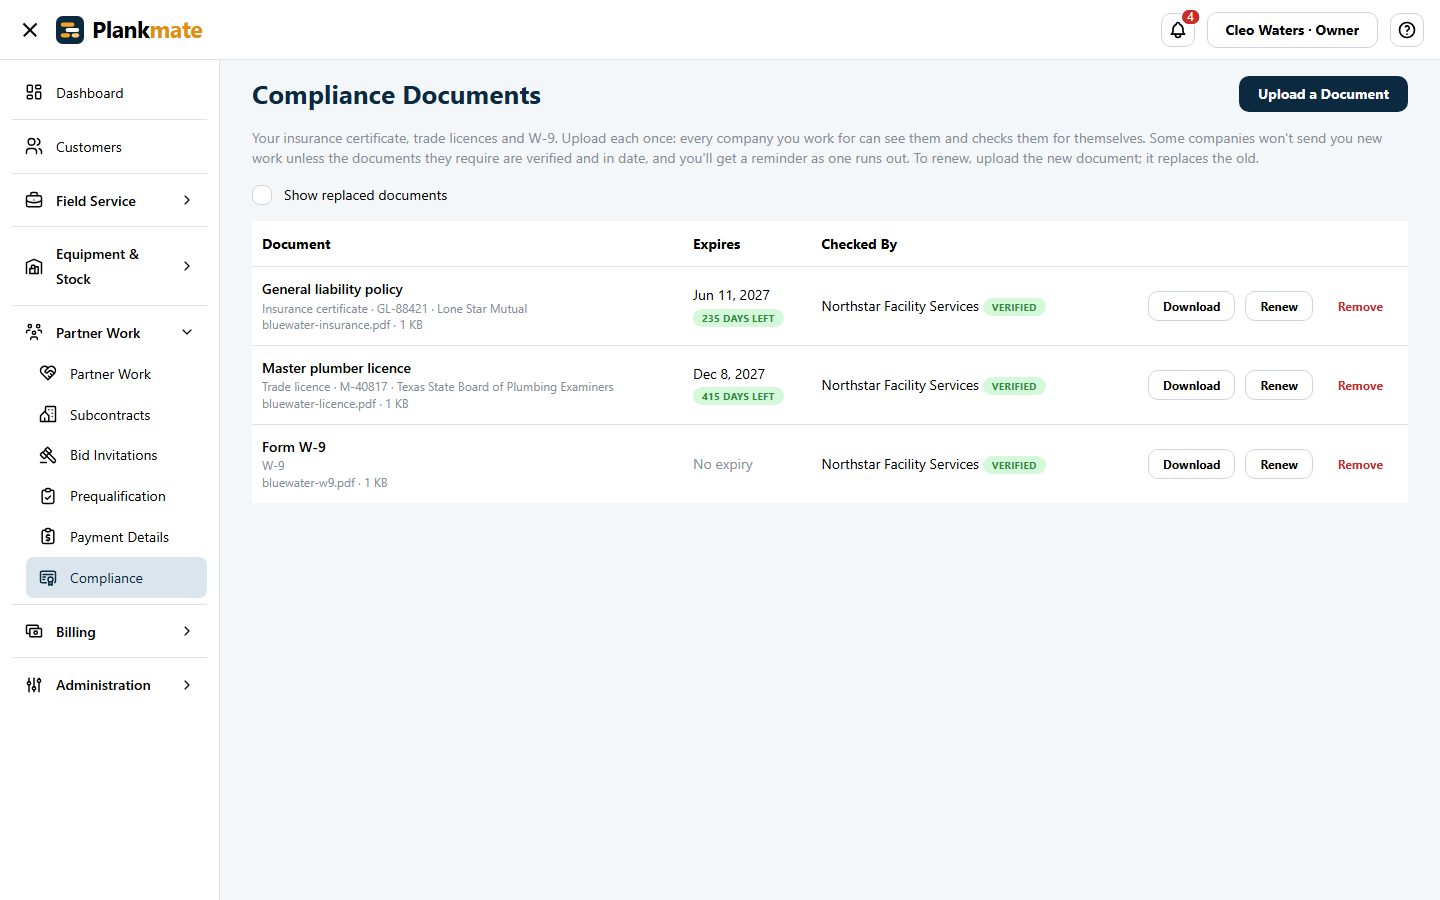This screenshot has width=1440, height=900.
Task: Collapse the Partner Work section chevron
Action: (187, 333)
